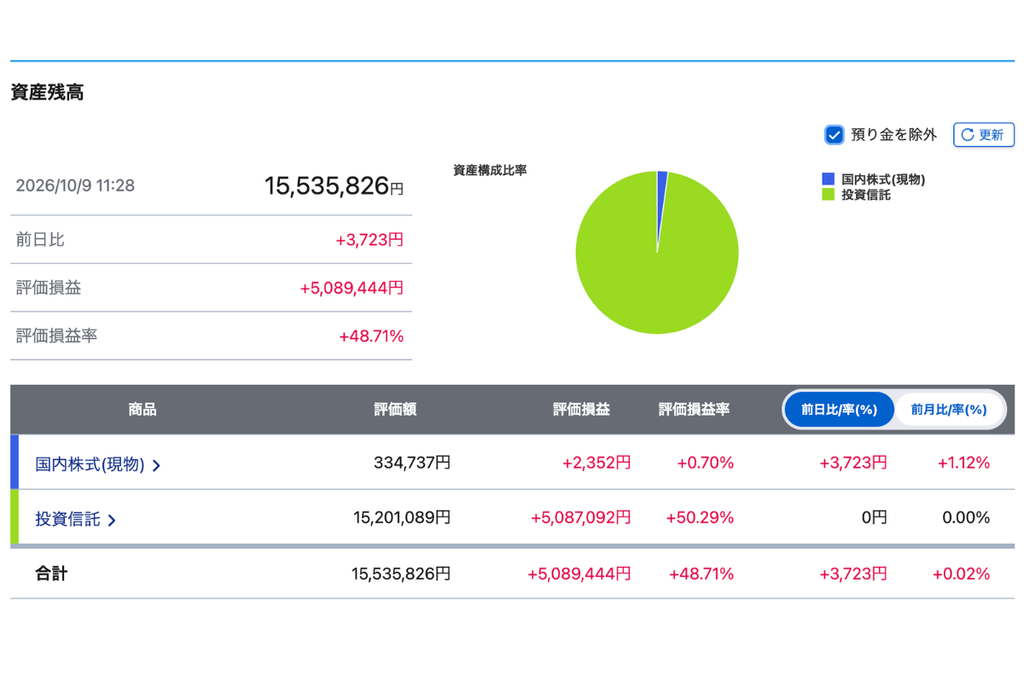1024x683 pixels.
Task: Click the 評価損益率 column header
Action: coord(694,409)
